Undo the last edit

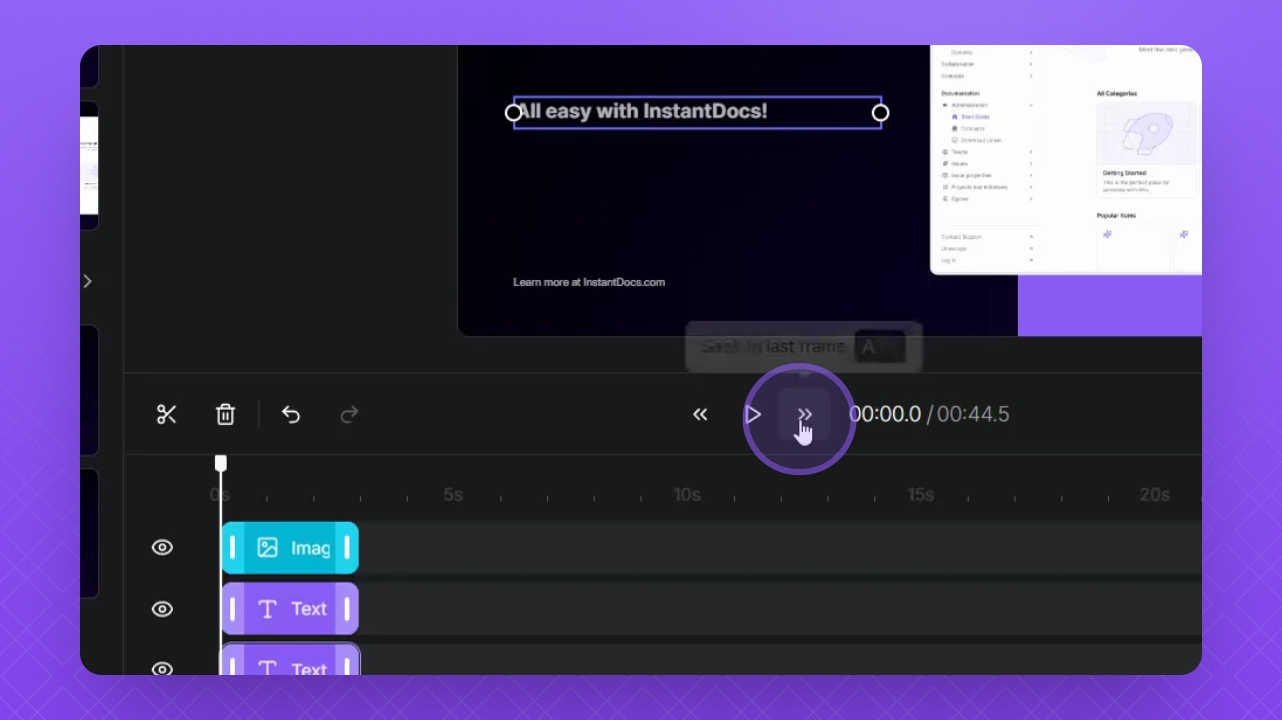click(291, 414)
